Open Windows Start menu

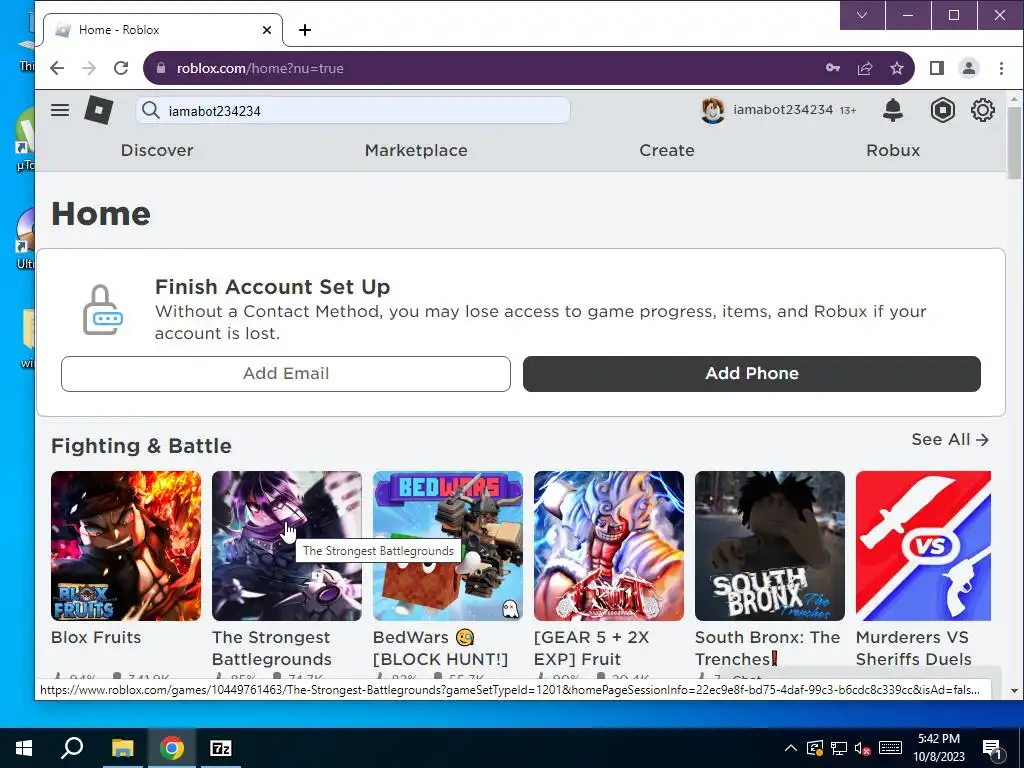coord(24,748)
